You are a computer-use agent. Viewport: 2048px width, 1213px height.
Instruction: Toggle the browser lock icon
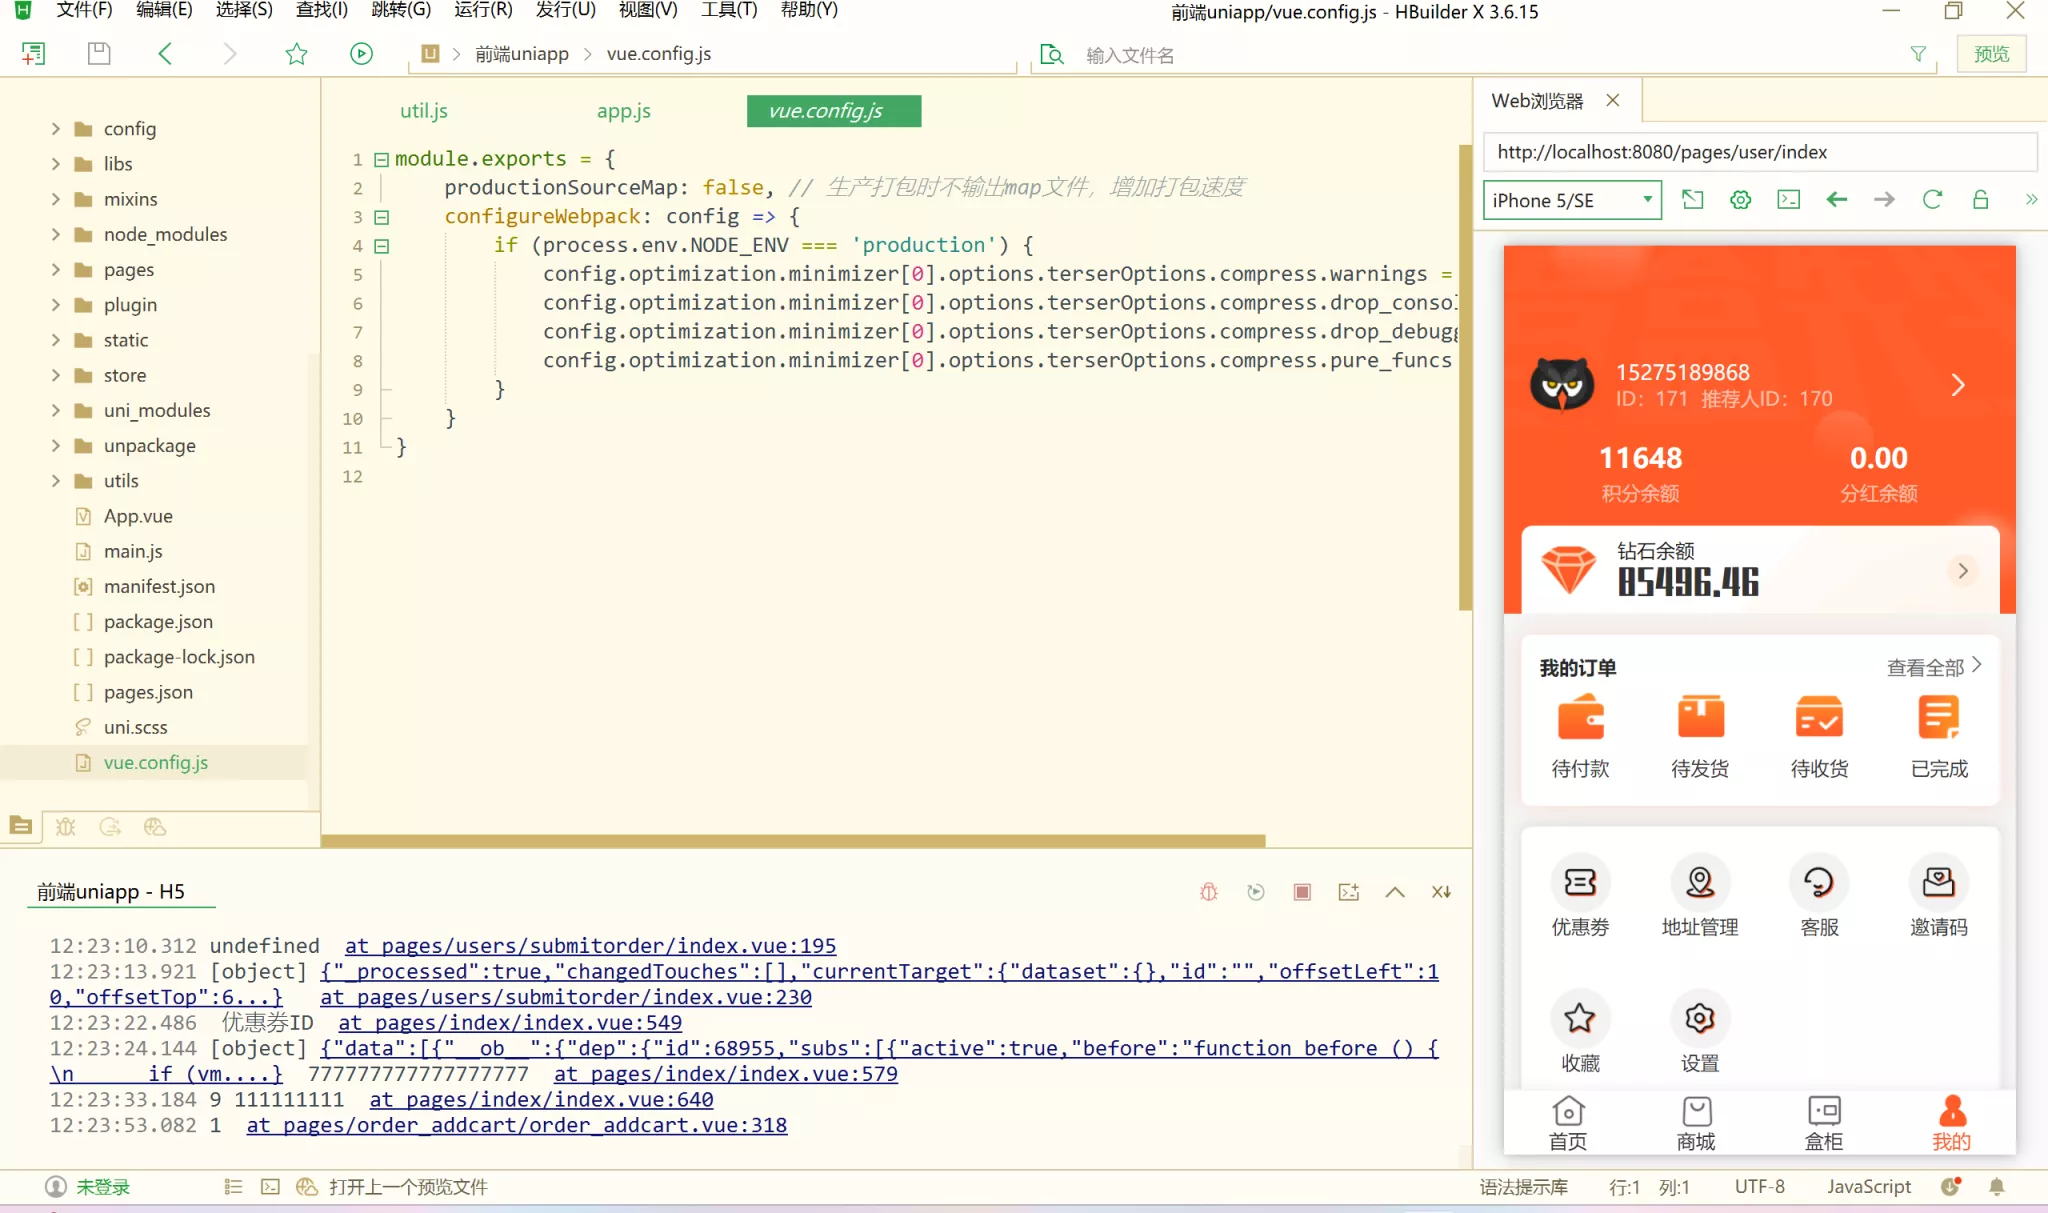tap(1980, 200)
